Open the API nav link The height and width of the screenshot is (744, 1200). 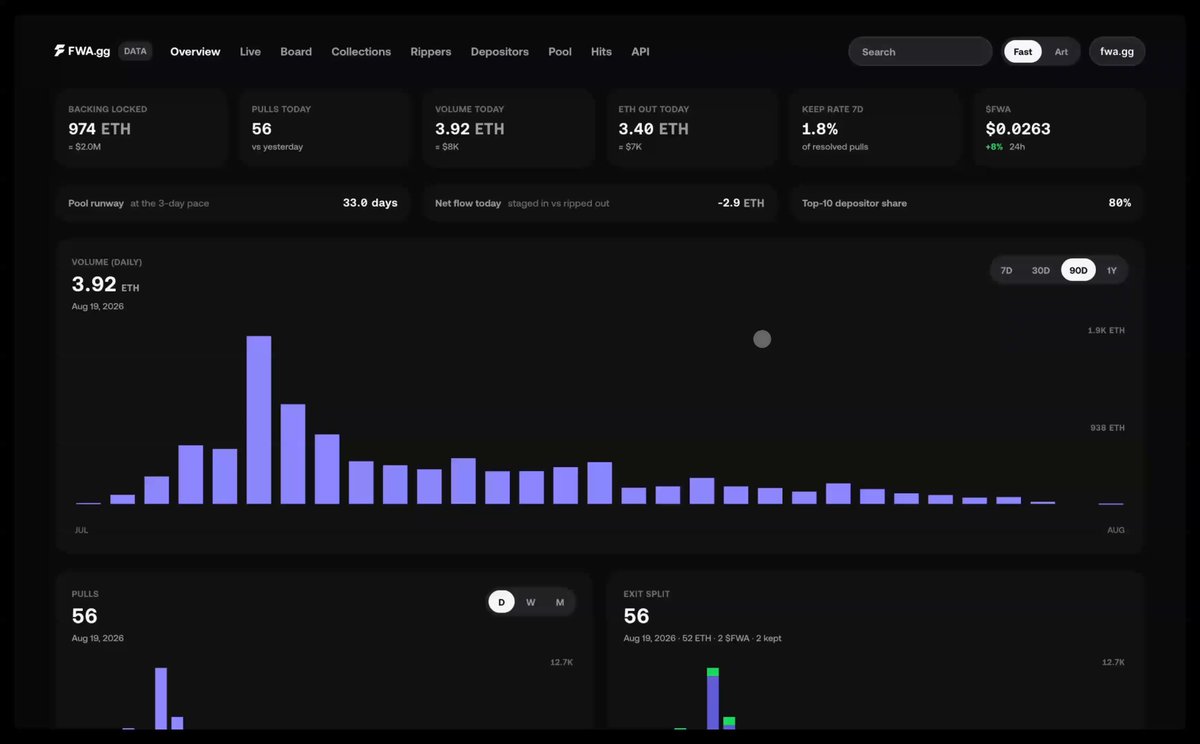pyautogui.click(x=640, y=52)
